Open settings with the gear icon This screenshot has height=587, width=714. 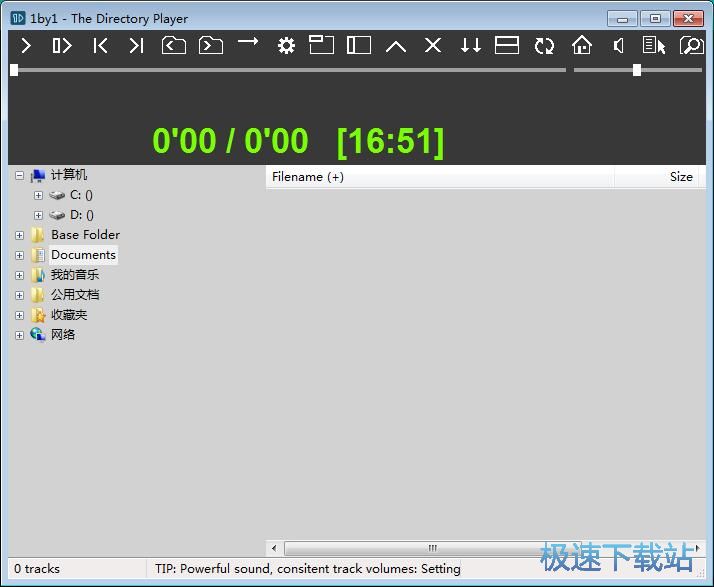pyautogui.click(x=286, y=46)
